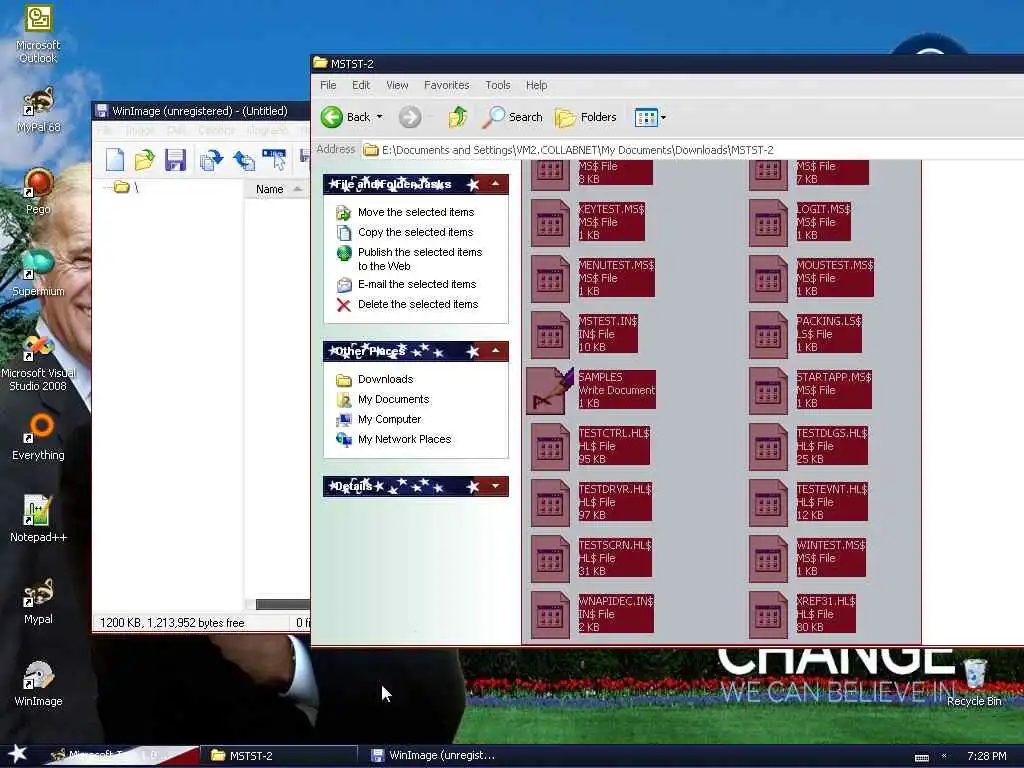Click the Explorer address bar path
The width and height of the screenshot is (1024, 768).
577,150
